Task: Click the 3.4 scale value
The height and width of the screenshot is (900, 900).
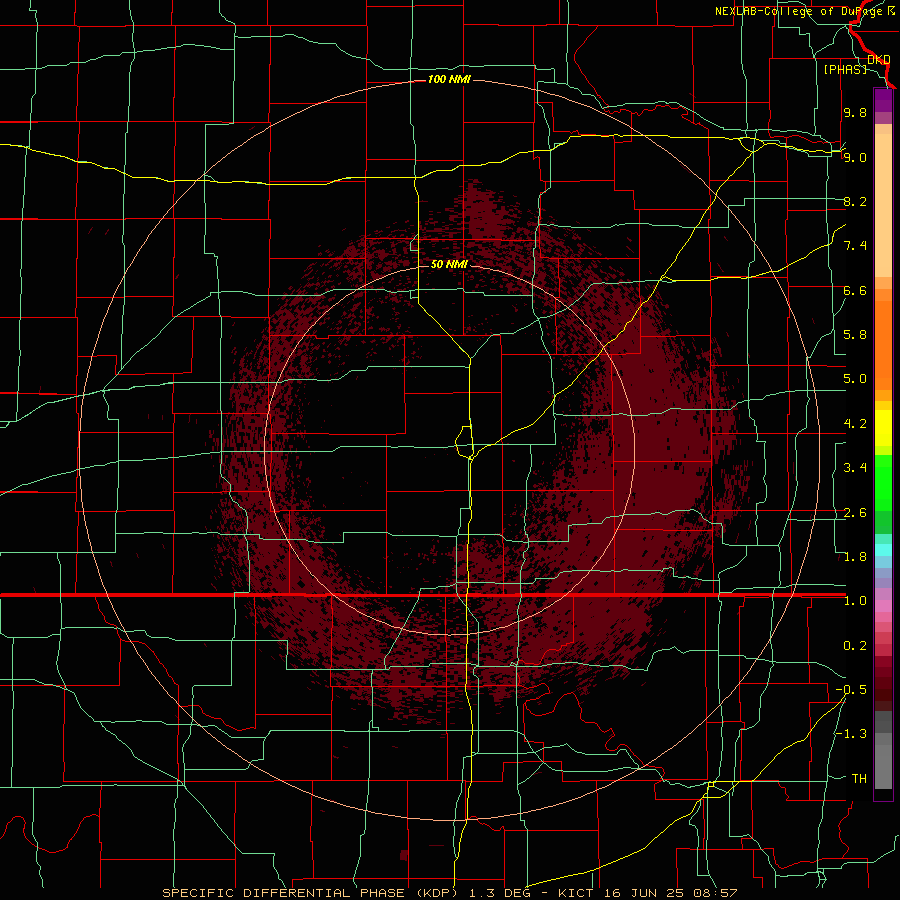Action: (855, 468)
